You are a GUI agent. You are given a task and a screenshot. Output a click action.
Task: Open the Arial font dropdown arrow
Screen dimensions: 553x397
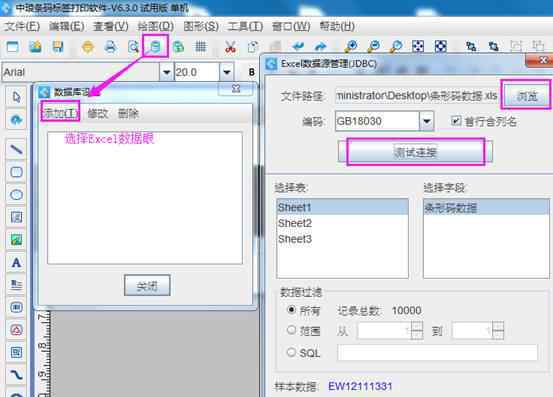tap(166, 72)
